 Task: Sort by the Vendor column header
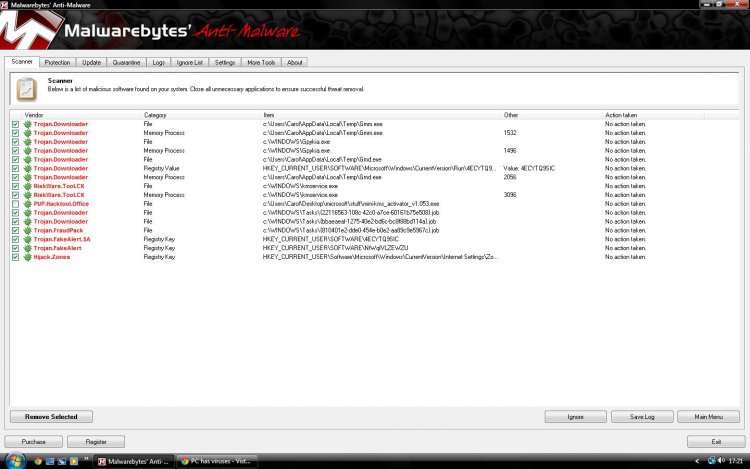pos(82,115)
